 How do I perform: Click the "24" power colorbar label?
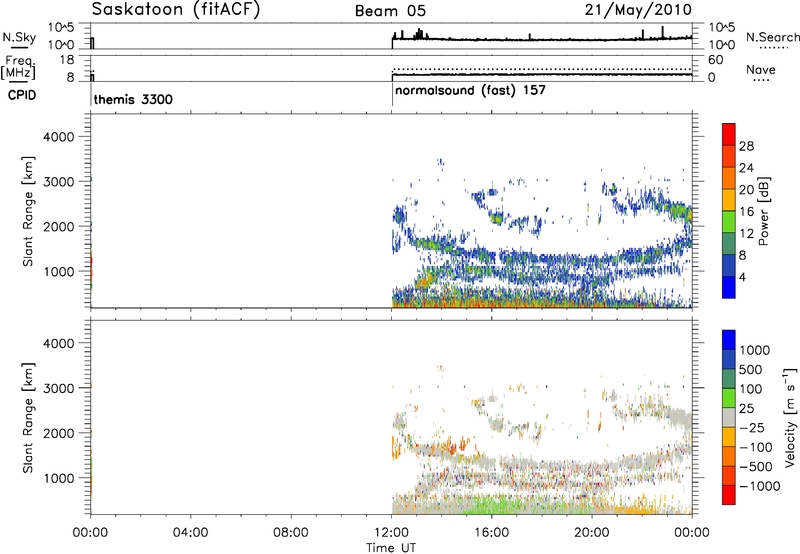click(746, 168)
